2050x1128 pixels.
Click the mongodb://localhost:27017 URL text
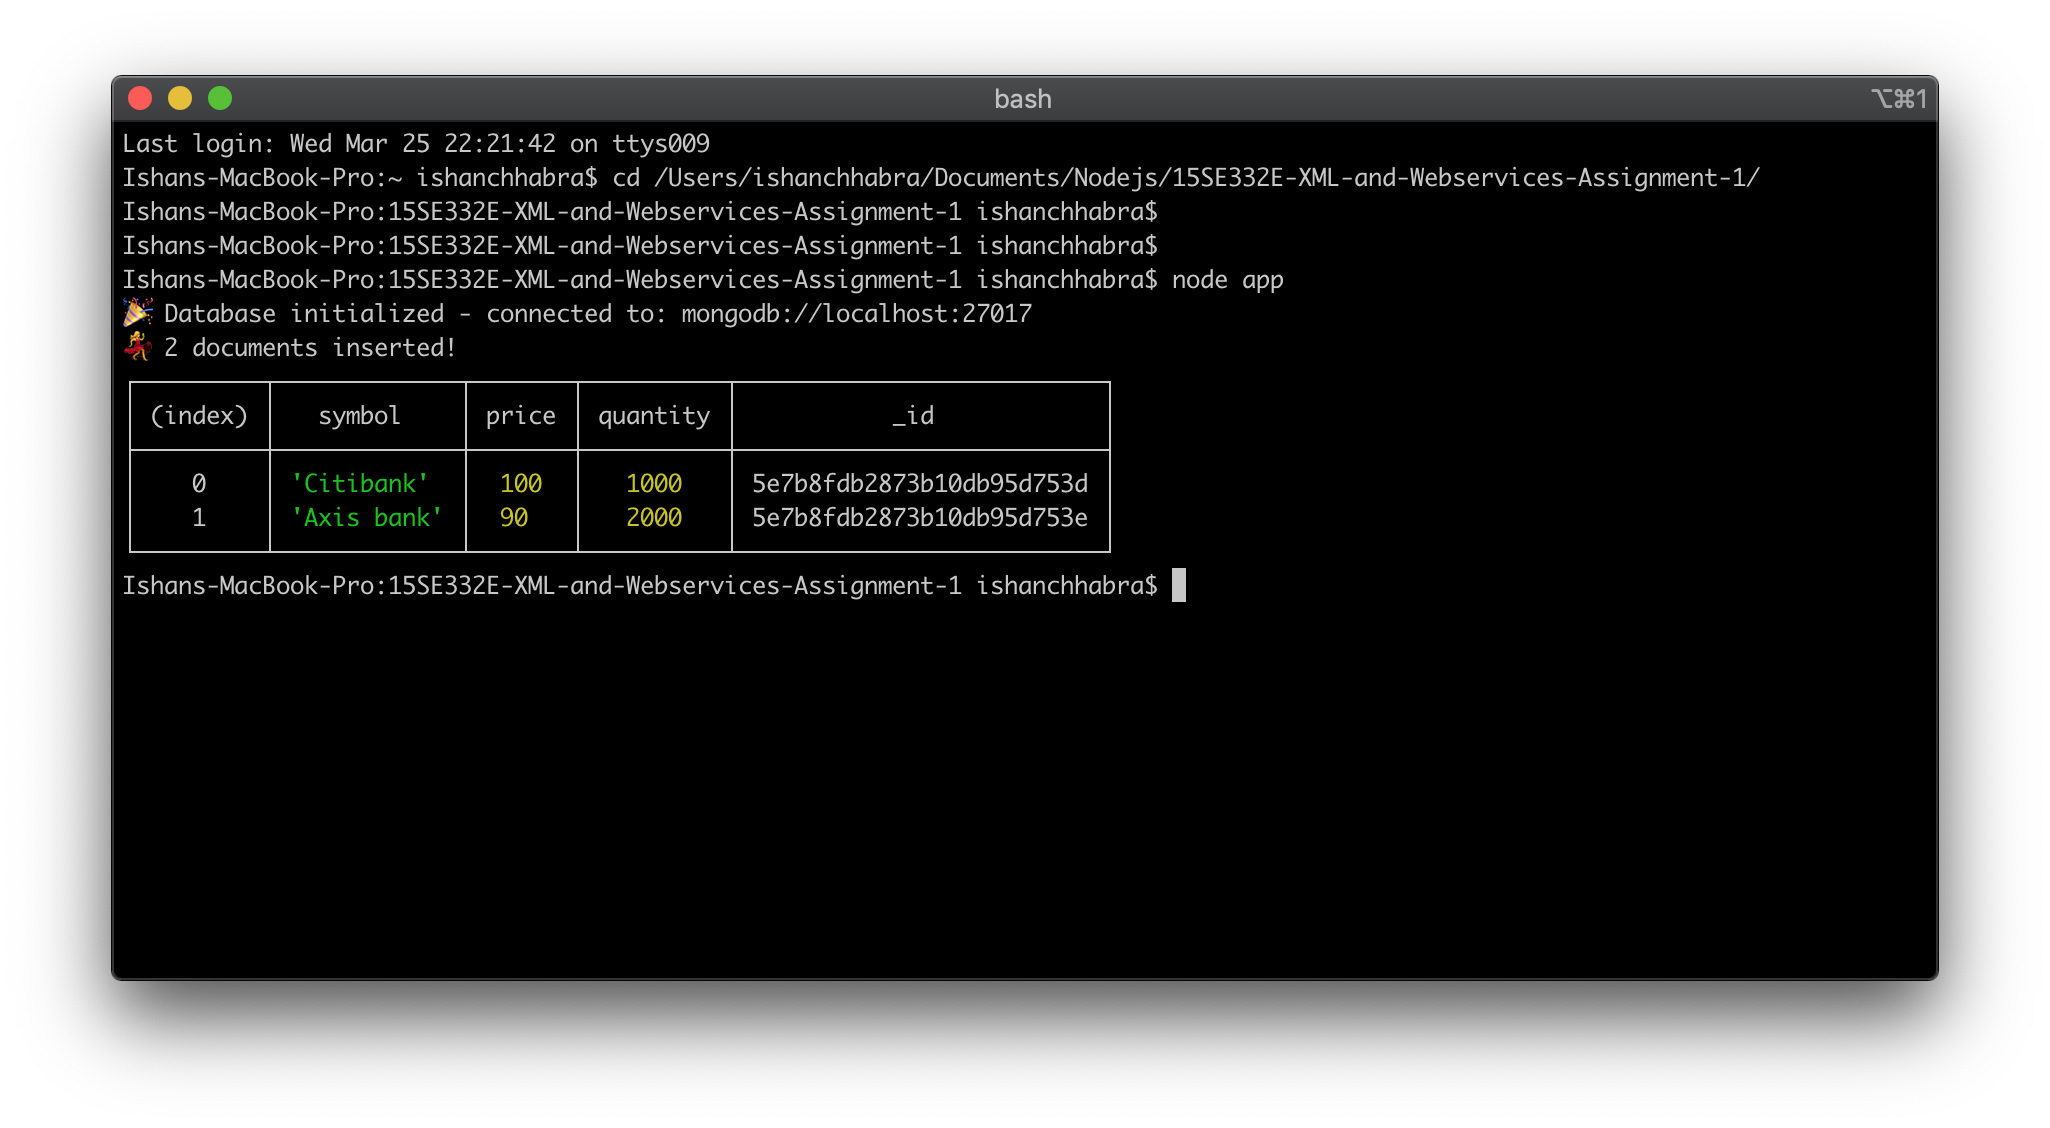click(x=856, y=314)
